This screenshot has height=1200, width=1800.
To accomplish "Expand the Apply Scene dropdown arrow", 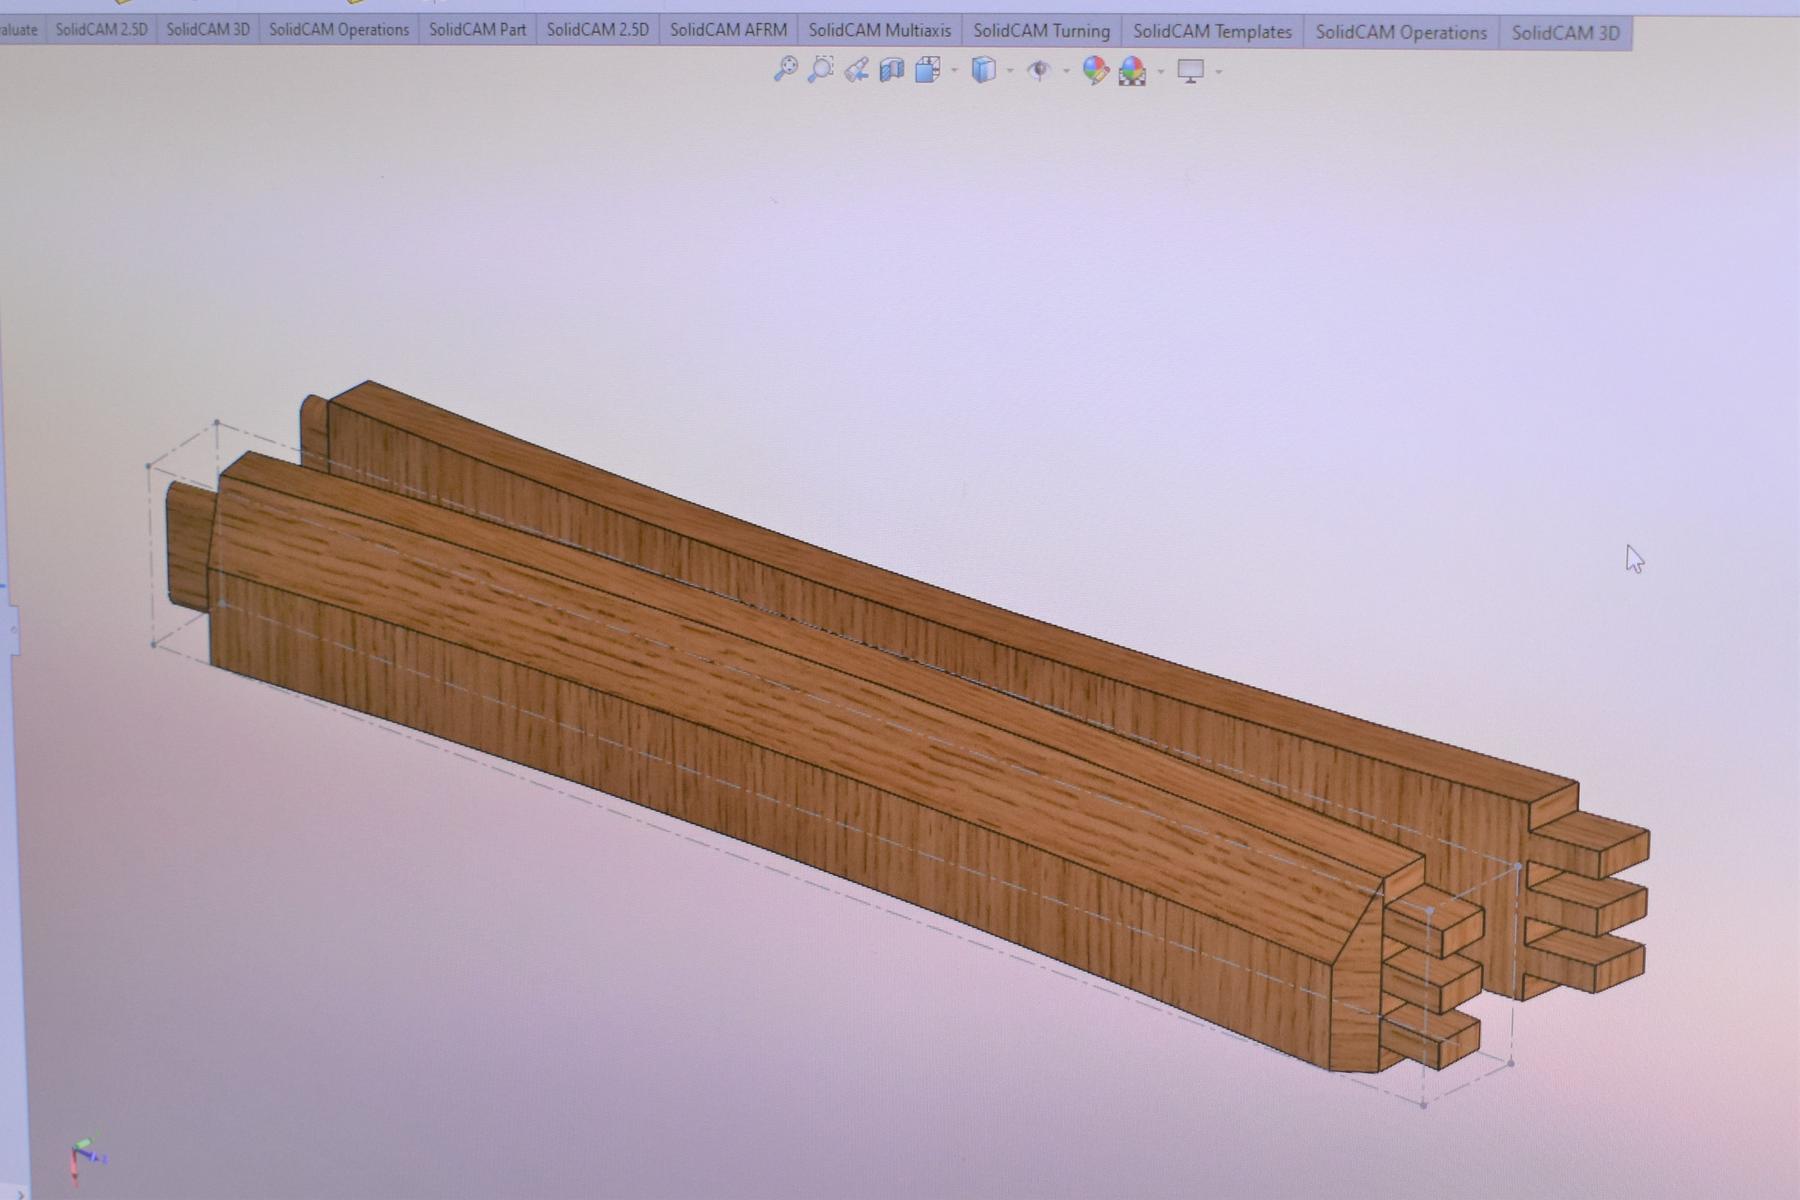I will pos(1160,72).
